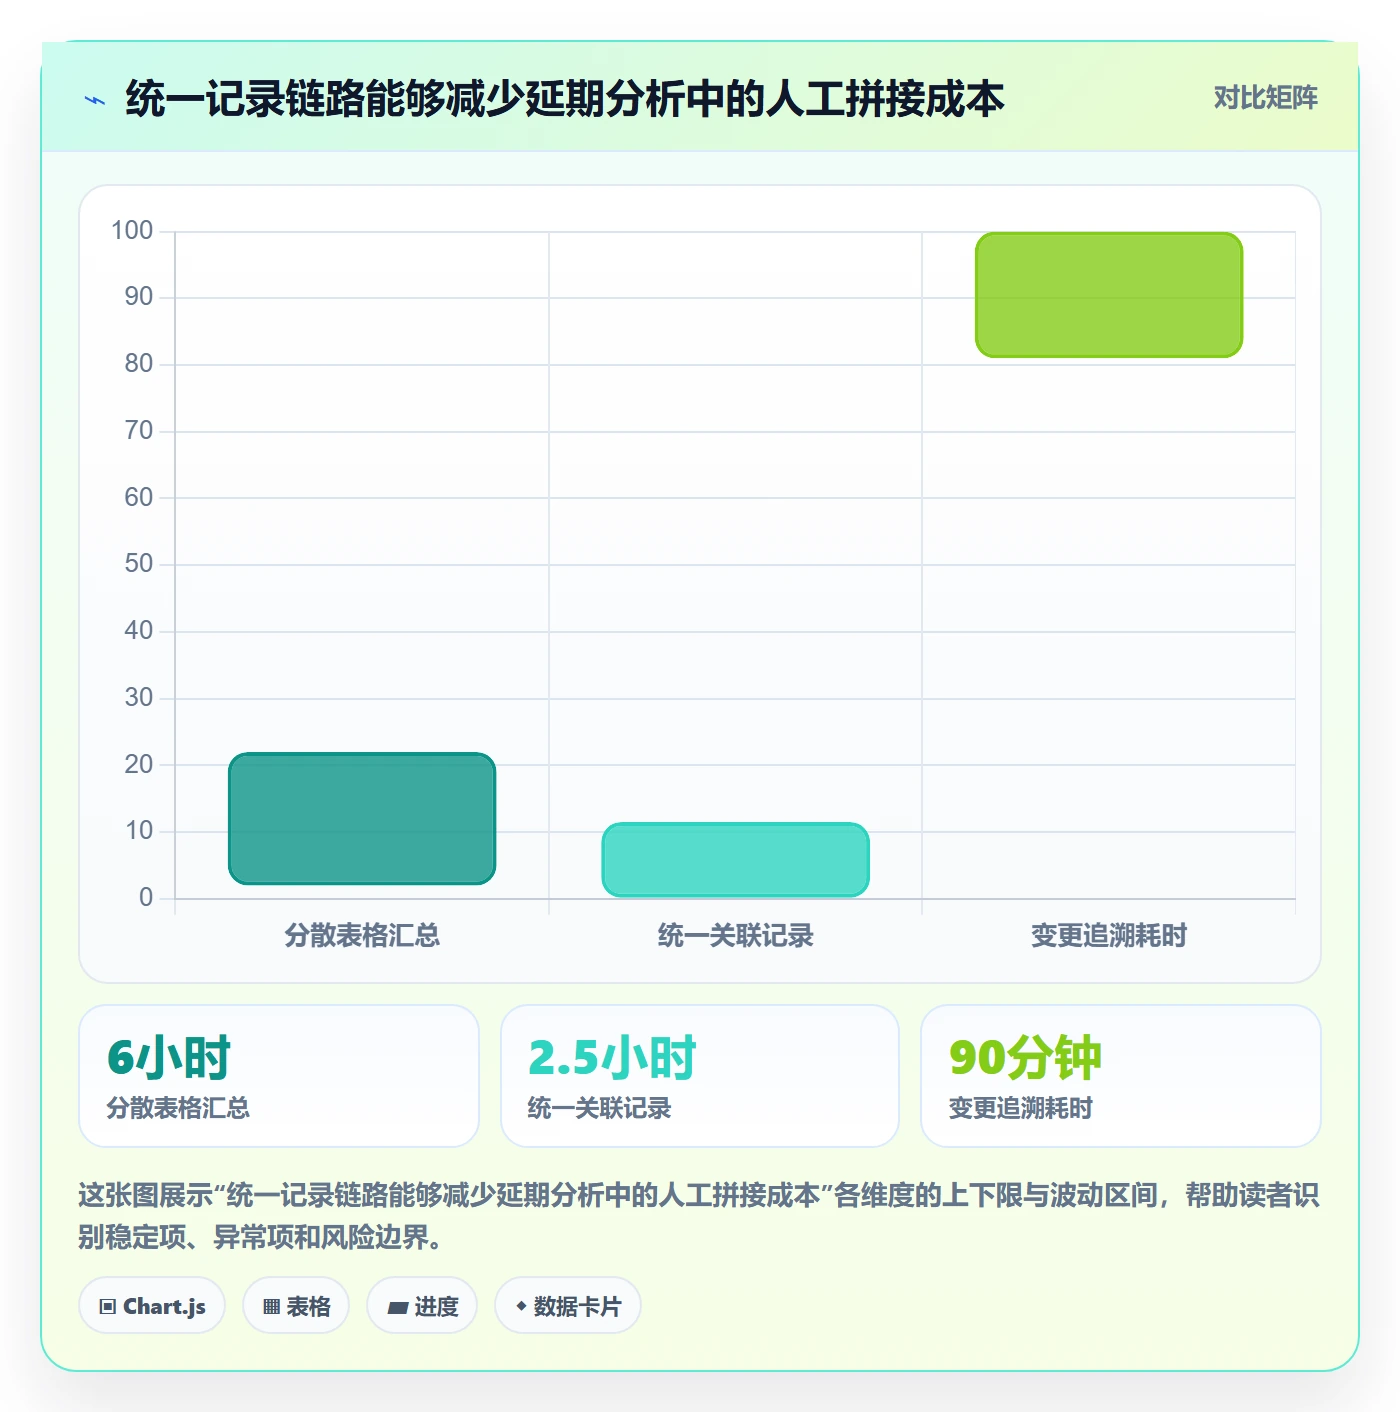The height and width of the screenshot is (1412, 1400).
Task: Click the 6小时 value card
Action: [279, 1076]
